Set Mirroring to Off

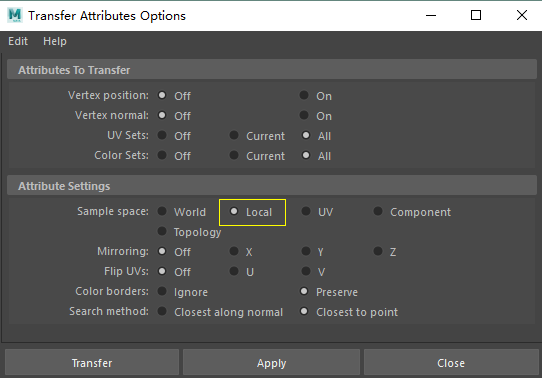(162, 251)
